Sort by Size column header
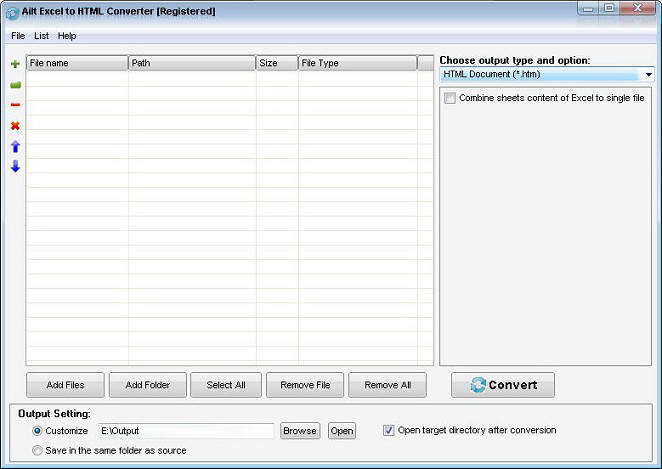Image resolution: width=662 pixels, height=469 pixels. coord(277,63)
